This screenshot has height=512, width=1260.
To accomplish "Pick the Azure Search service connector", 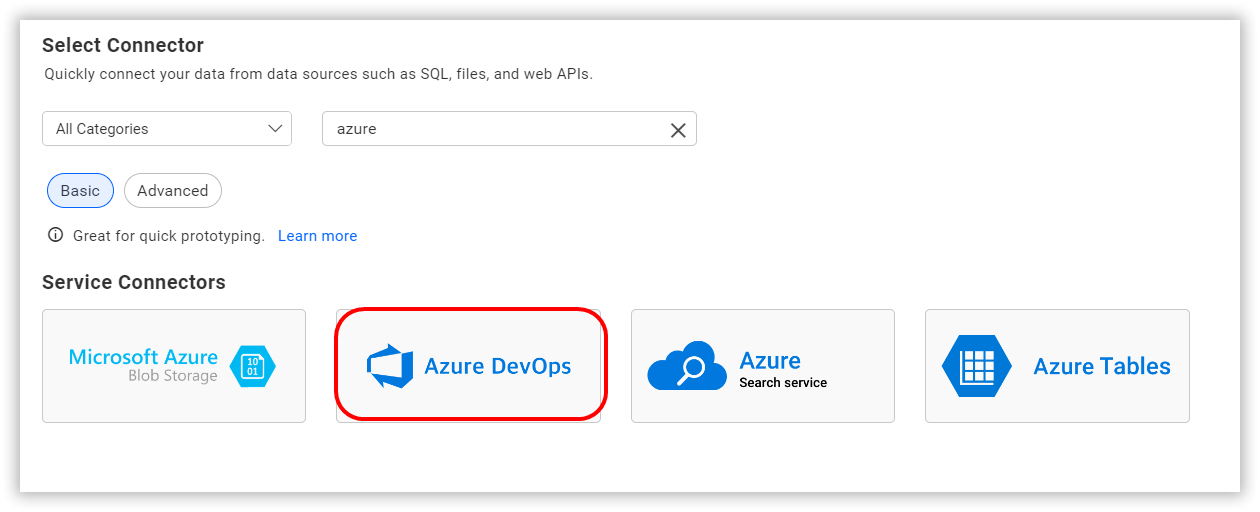I will tap(763, 366).
